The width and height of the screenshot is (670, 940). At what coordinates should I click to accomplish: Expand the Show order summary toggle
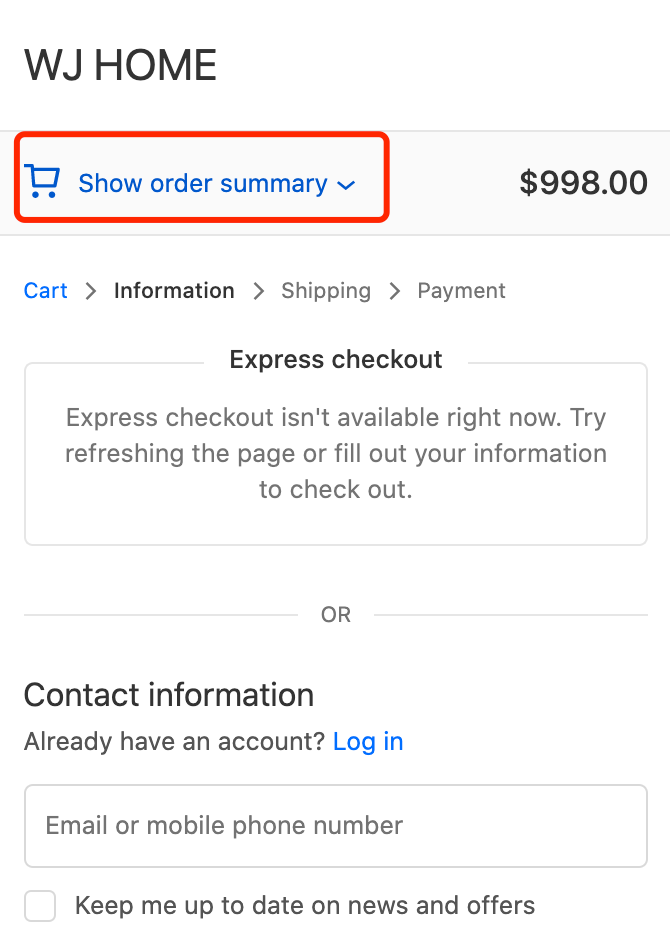(x=203, y=184)
